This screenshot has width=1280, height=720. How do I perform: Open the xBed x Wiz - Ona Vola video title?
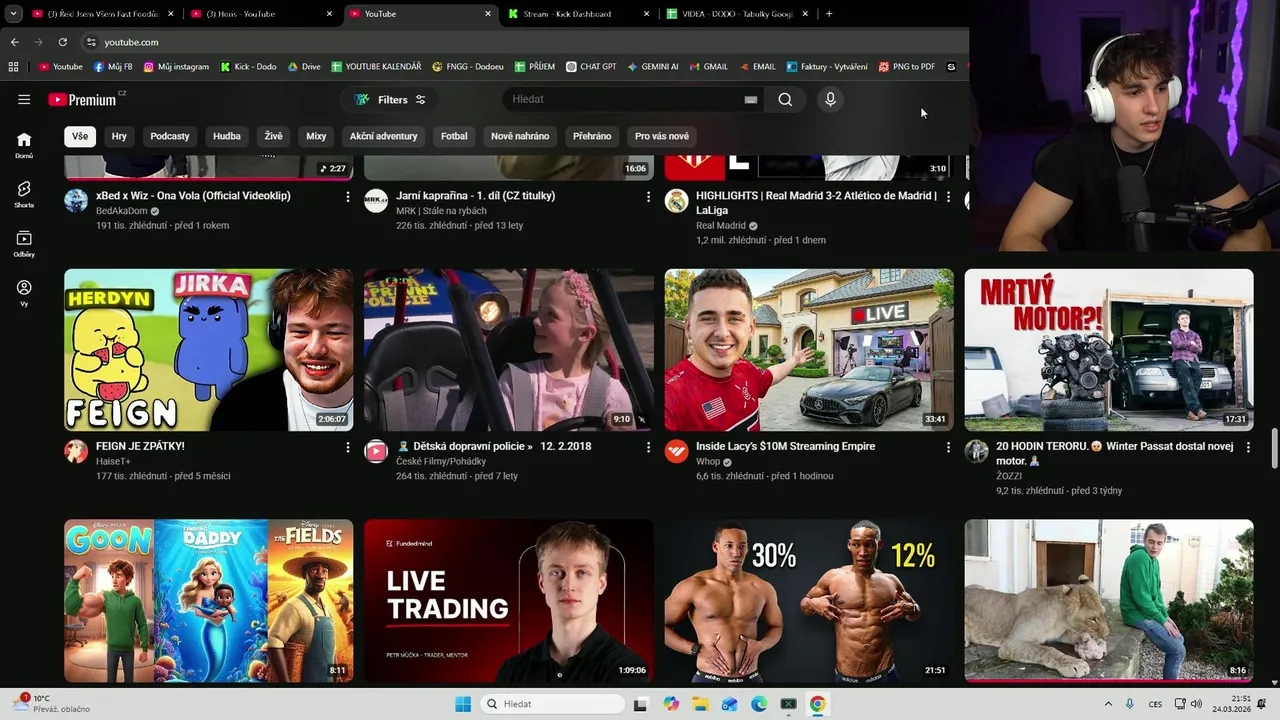pyautogui.click(x=193, y=196)
